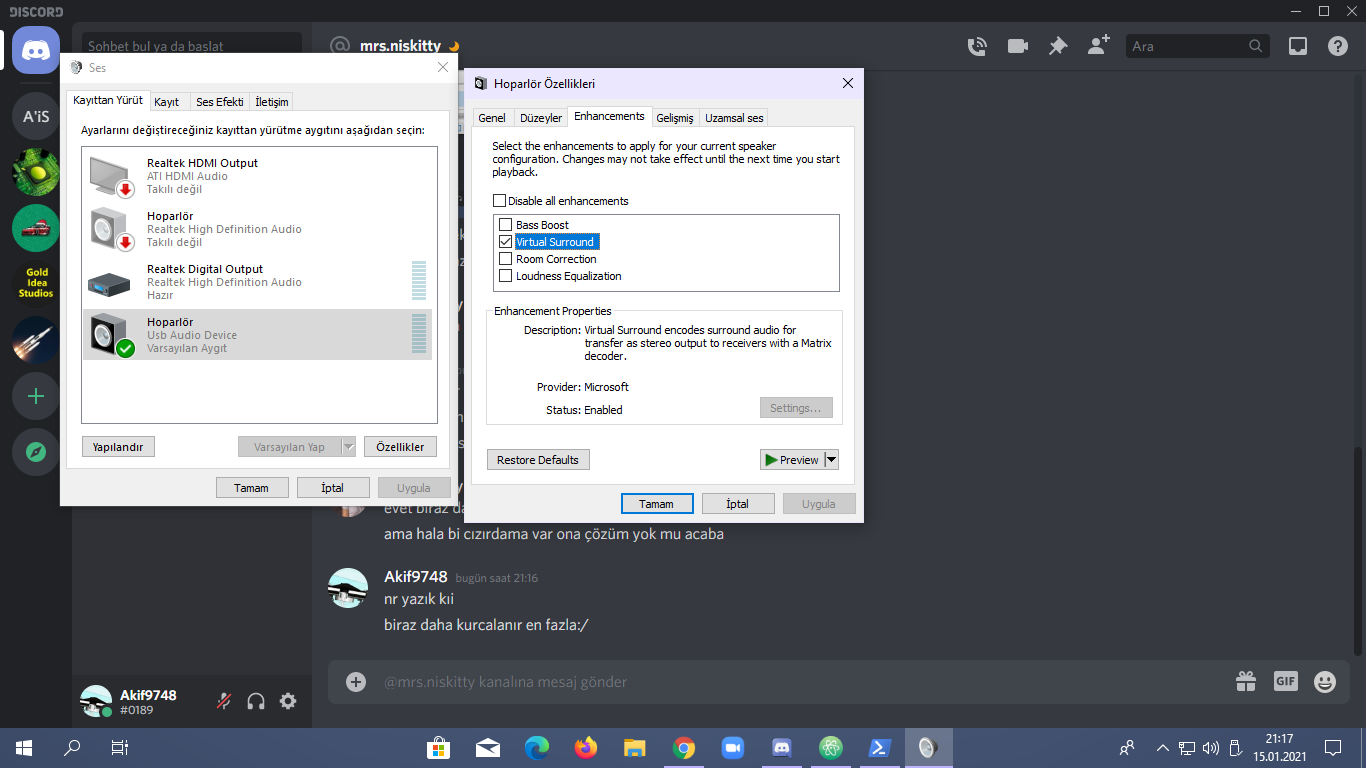Switch to Düzeyler tab
Viewport: 1366px width, 768px height.
click(x=541, y=118)
